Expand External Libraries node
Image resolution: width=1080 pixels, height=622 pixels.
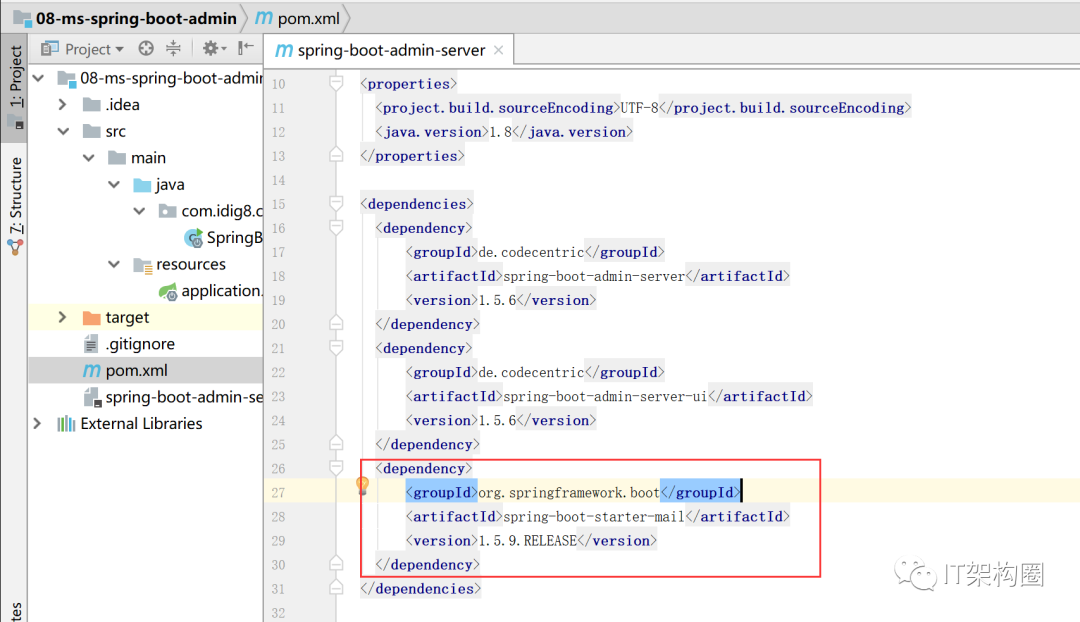[37, 423]
